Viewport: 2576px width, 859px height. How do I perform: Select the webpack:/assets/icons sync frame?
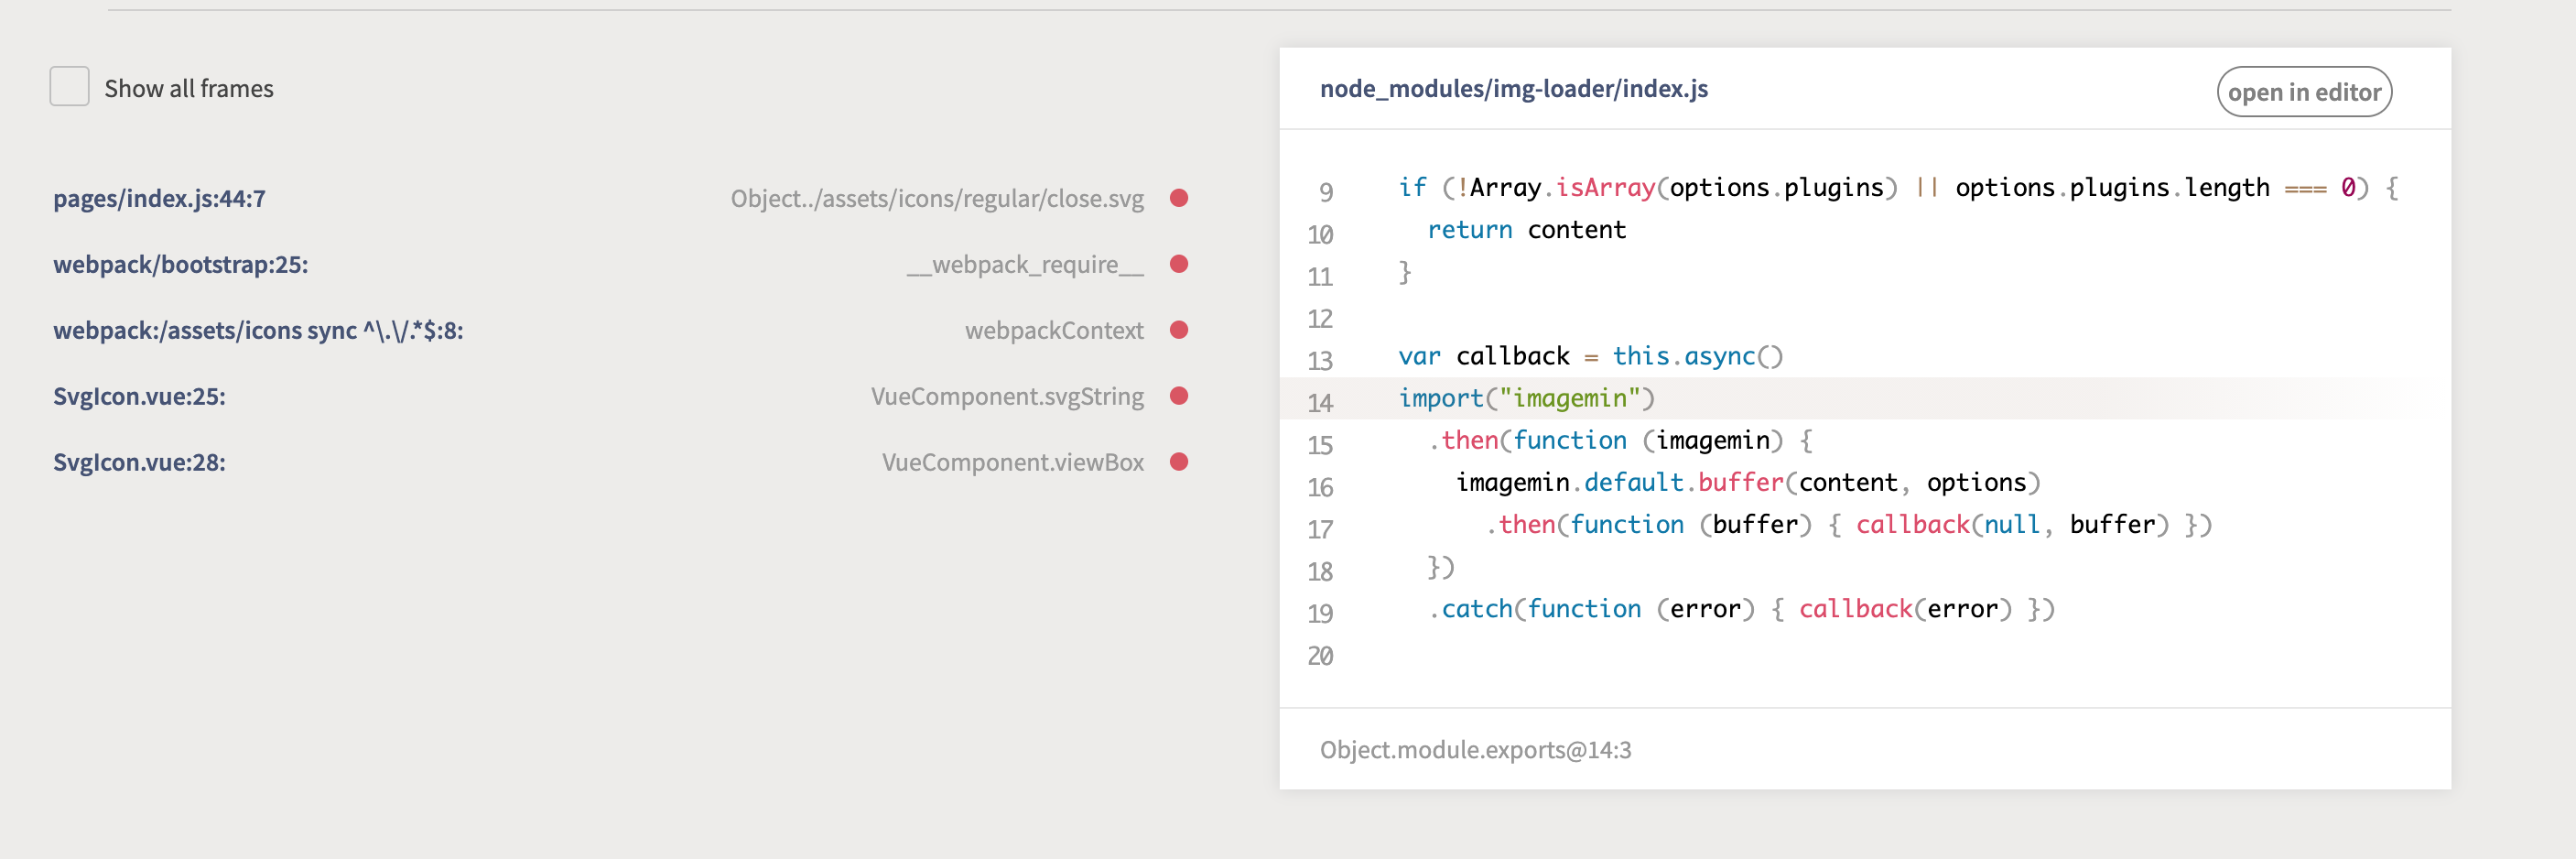[x=258, y=330]
